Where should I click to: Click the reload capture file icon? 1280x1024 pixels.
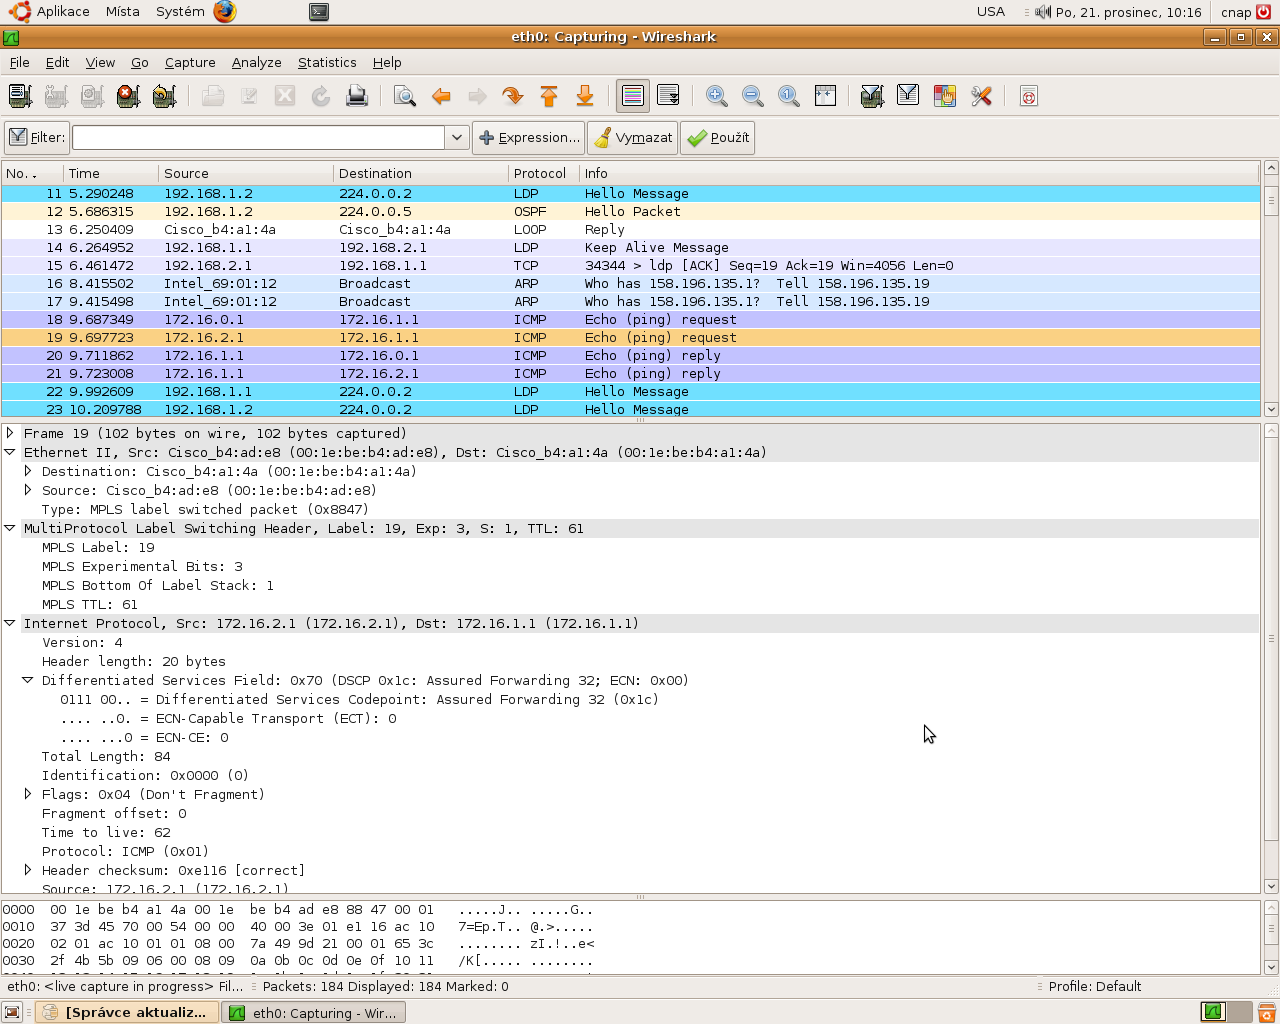321,96
